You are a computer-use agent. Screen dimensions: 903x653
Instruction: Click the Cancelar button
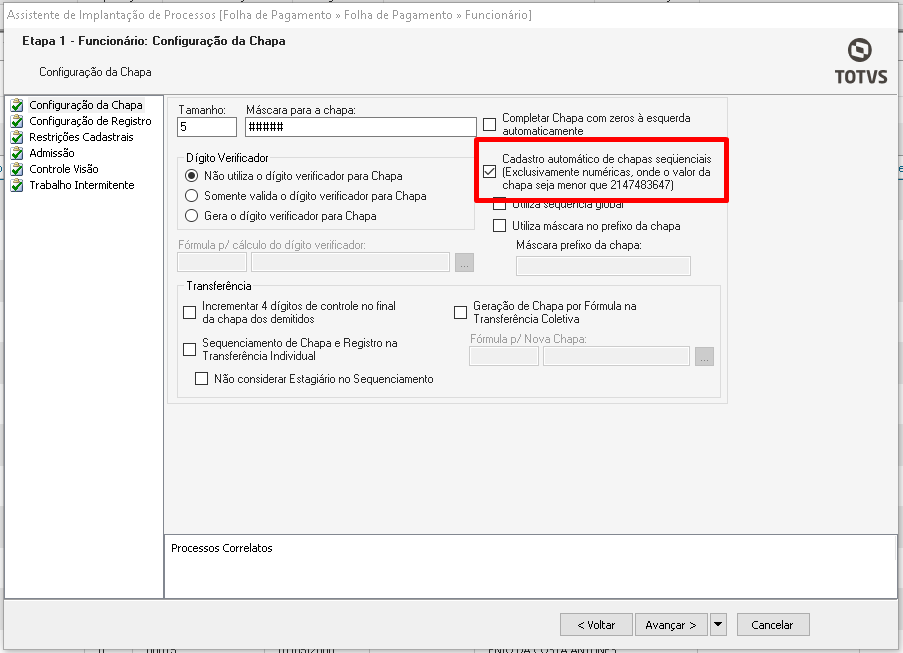[773, 625]
